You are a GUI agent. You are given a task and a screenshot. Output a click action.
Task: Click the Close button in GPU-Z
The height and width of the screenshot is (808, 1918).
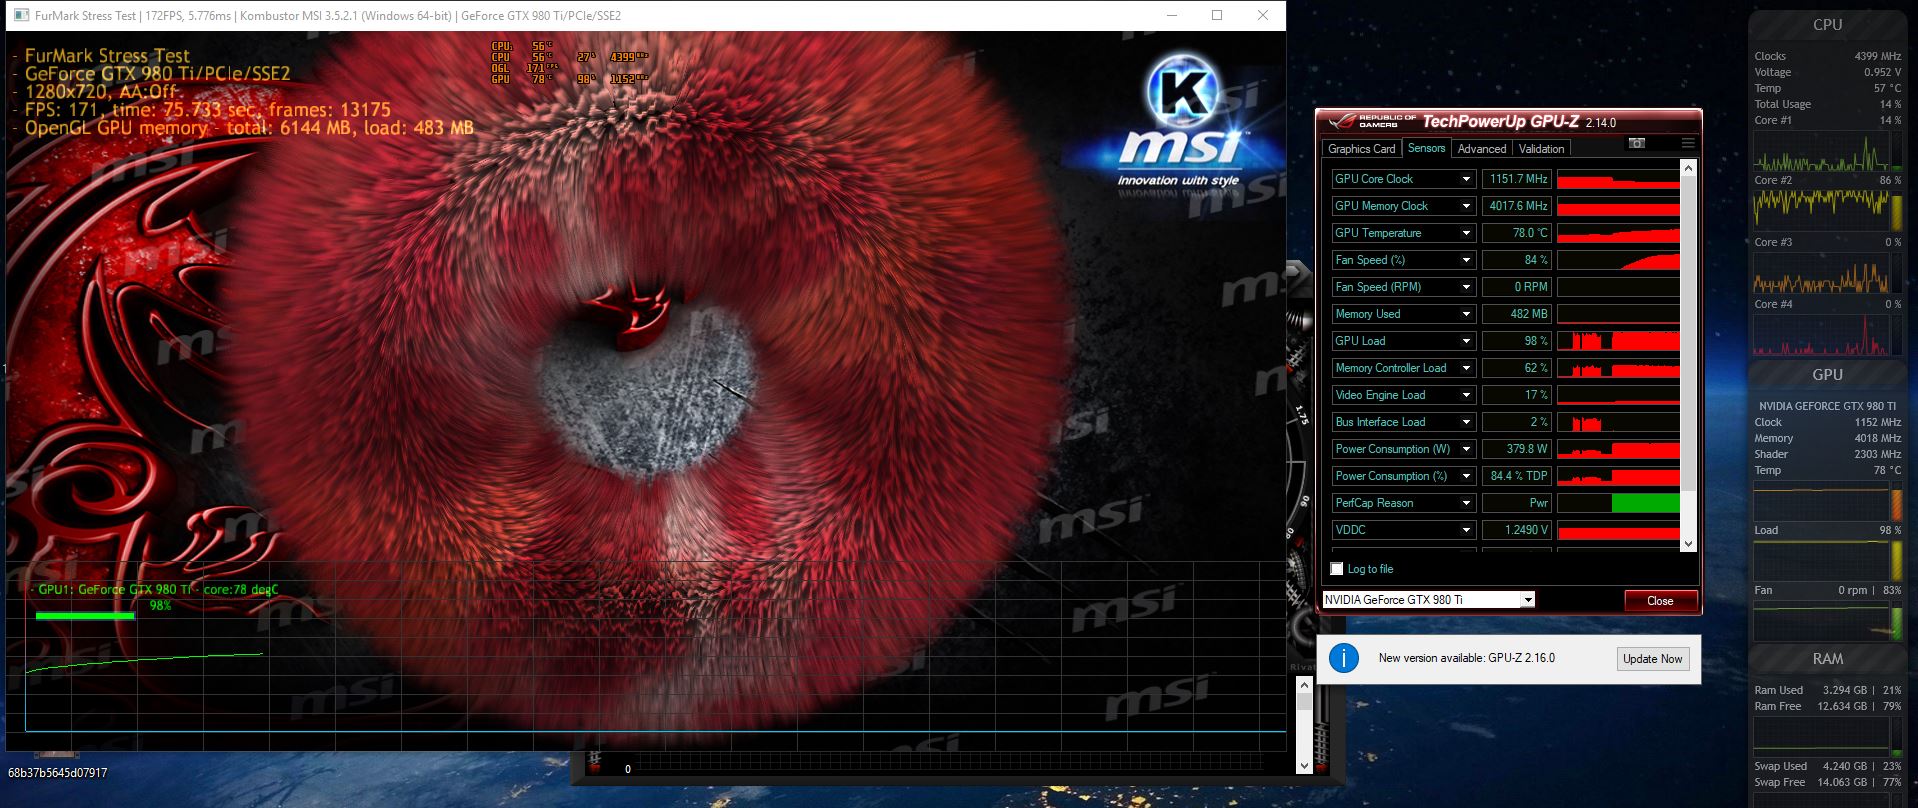pyautogui.click(x=1660, y=601)
